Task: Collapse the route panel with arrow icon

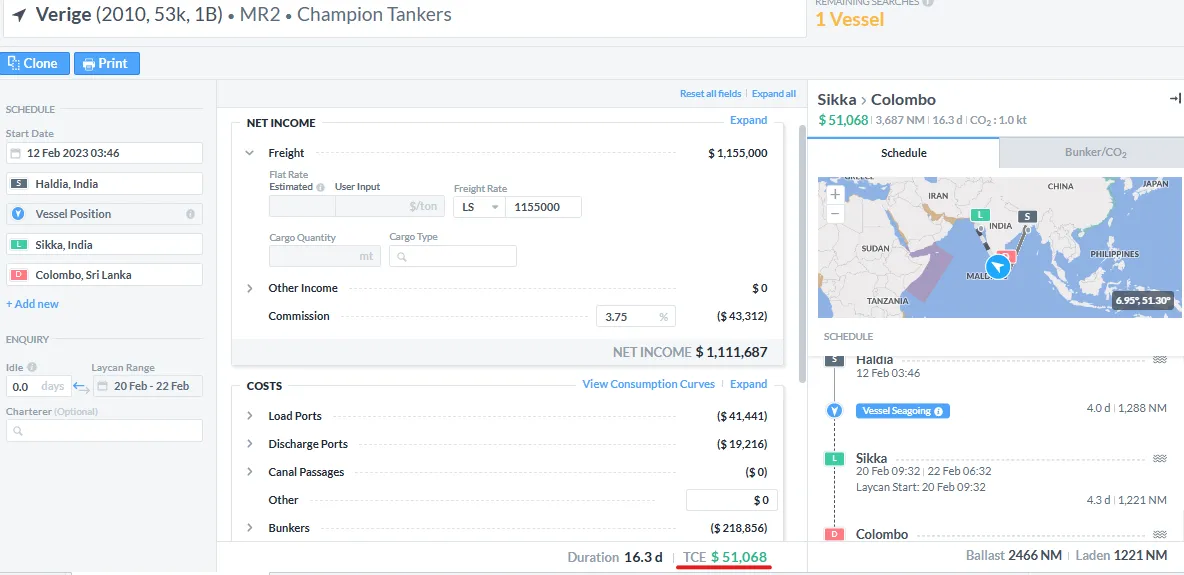Action: [x=1174, y=99]
